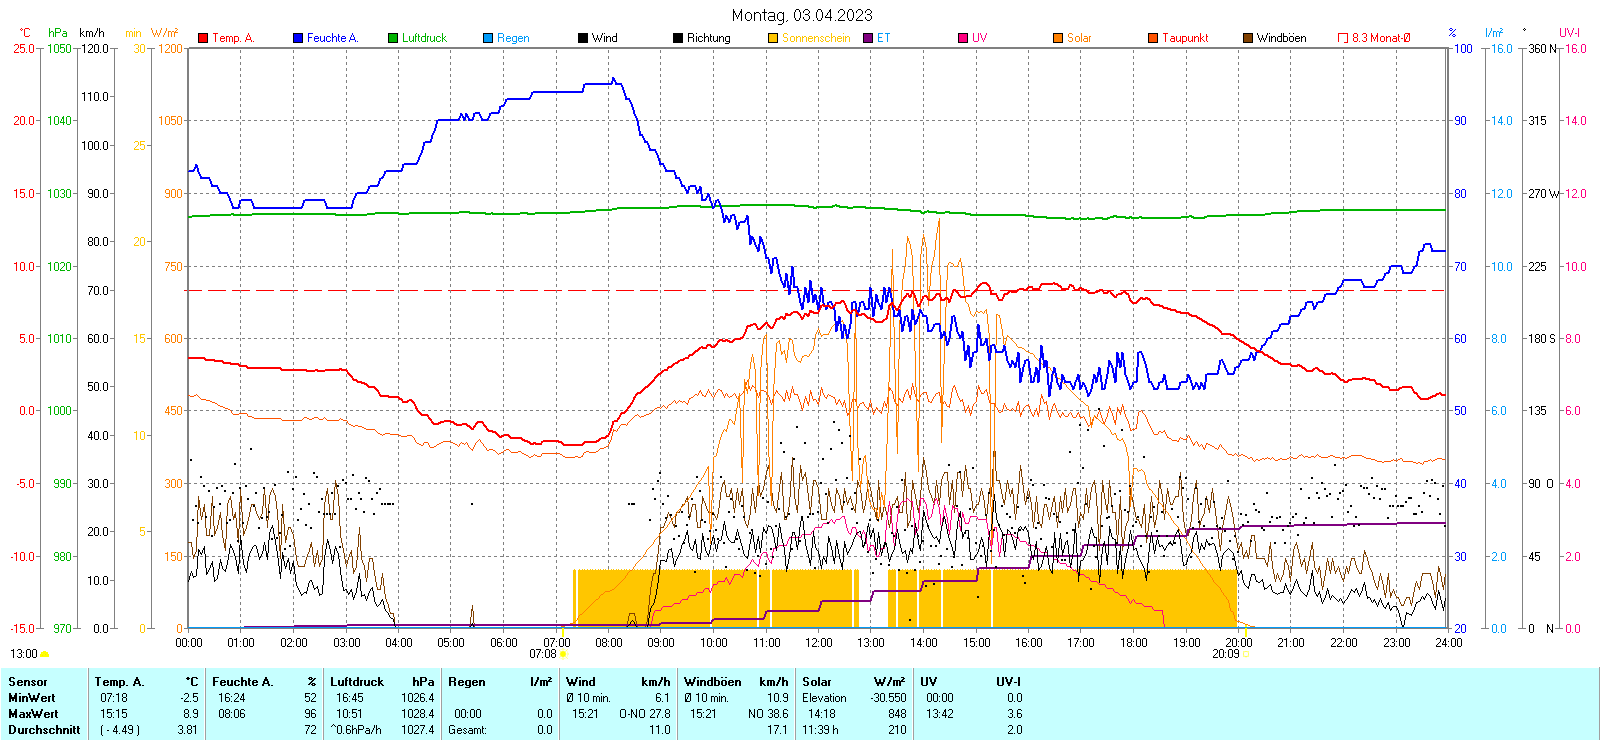Click the blue Feuchte A. legend square

point(298,38)
